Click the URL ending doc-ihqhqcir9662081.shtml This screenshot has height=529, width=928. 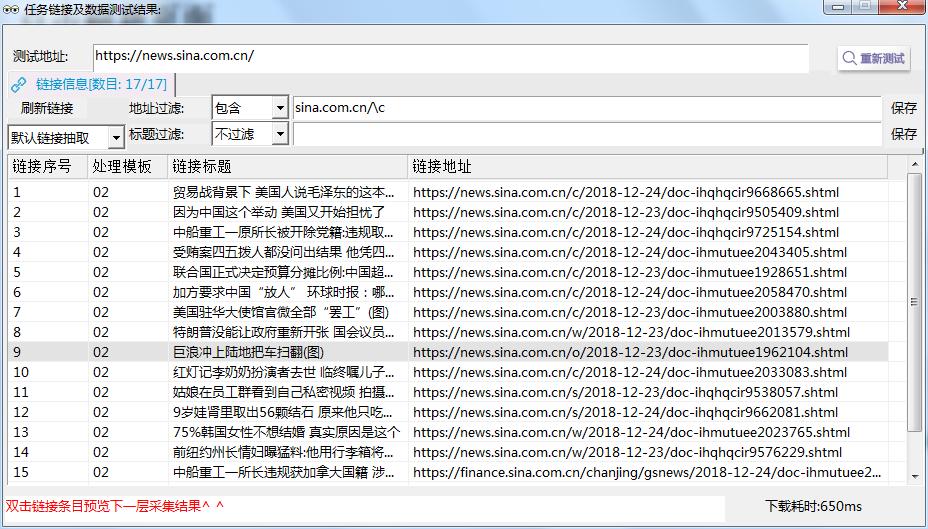point(626,412)
